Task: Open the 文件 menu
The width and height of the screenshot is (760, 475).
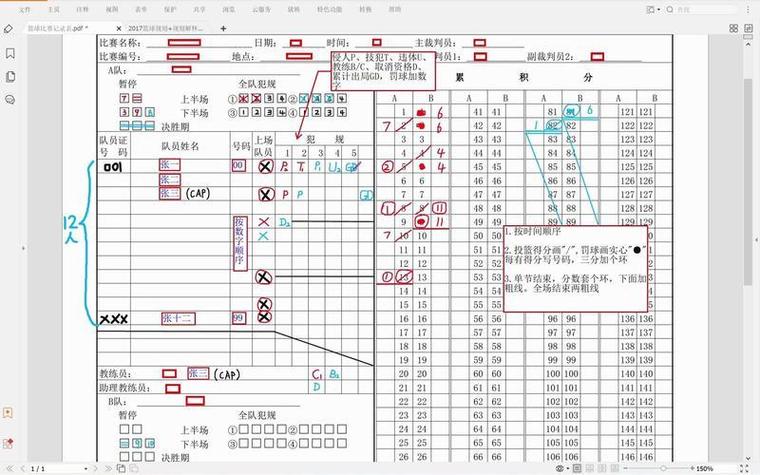Action: [25, 9]
